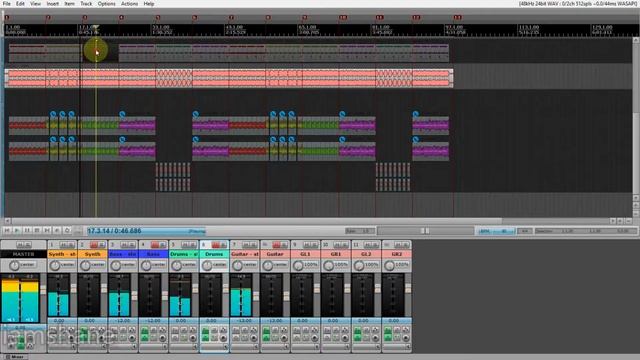
Task: Open the File menu
Action: point(7,4)
